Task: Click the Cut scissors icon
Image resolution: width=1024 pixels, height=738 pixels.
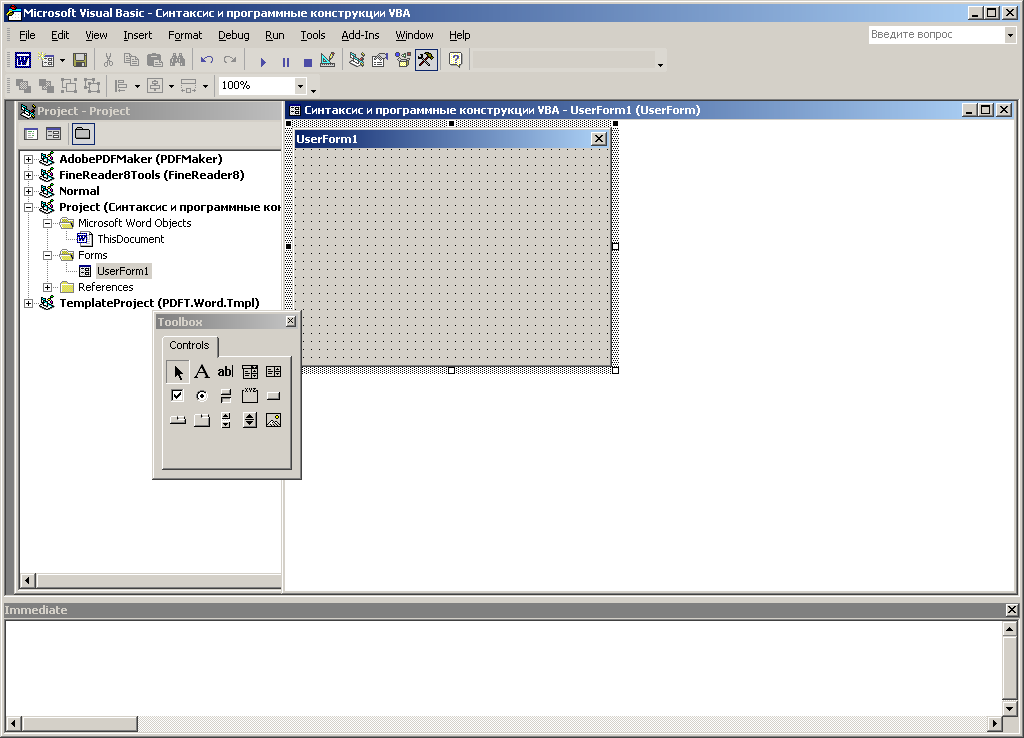Action: point(108,61)
